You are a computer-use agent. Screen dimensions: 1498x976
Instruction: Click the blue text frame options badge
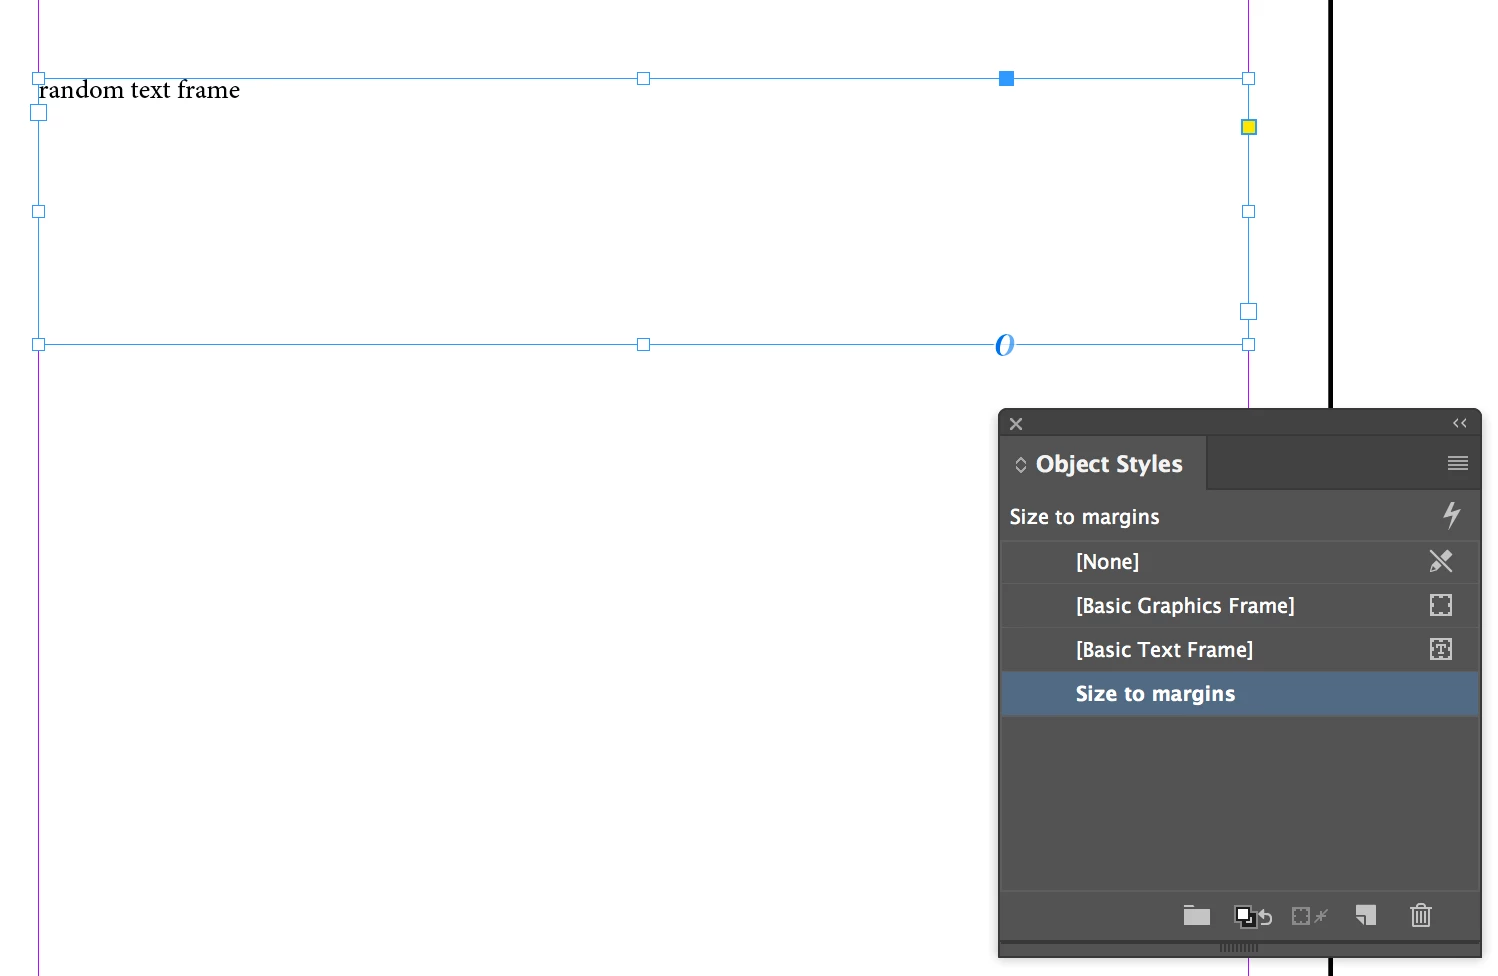click(x=1005, y=345)
